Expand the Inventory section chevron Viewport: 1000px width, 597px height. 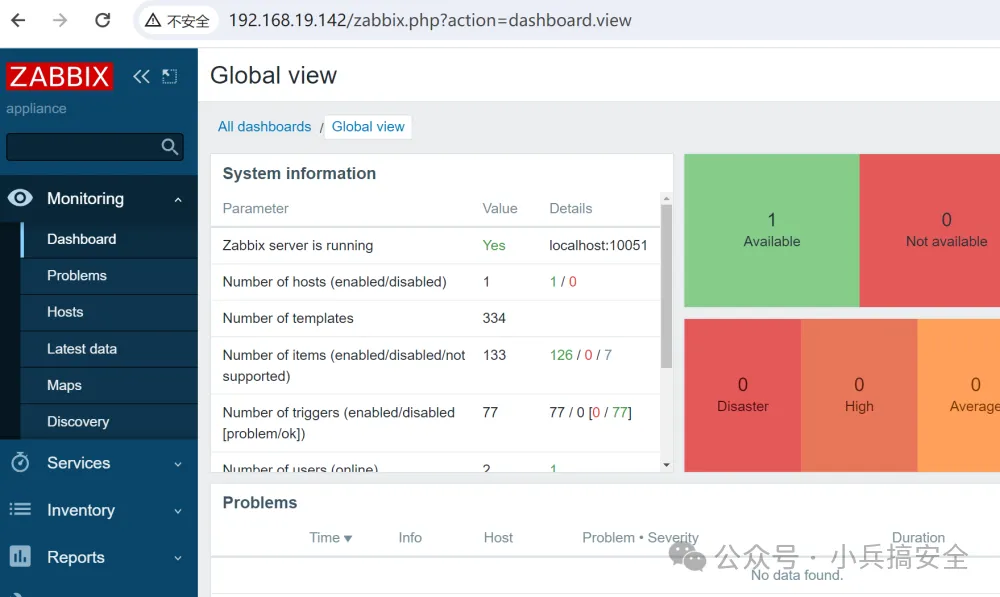(178, 511)
